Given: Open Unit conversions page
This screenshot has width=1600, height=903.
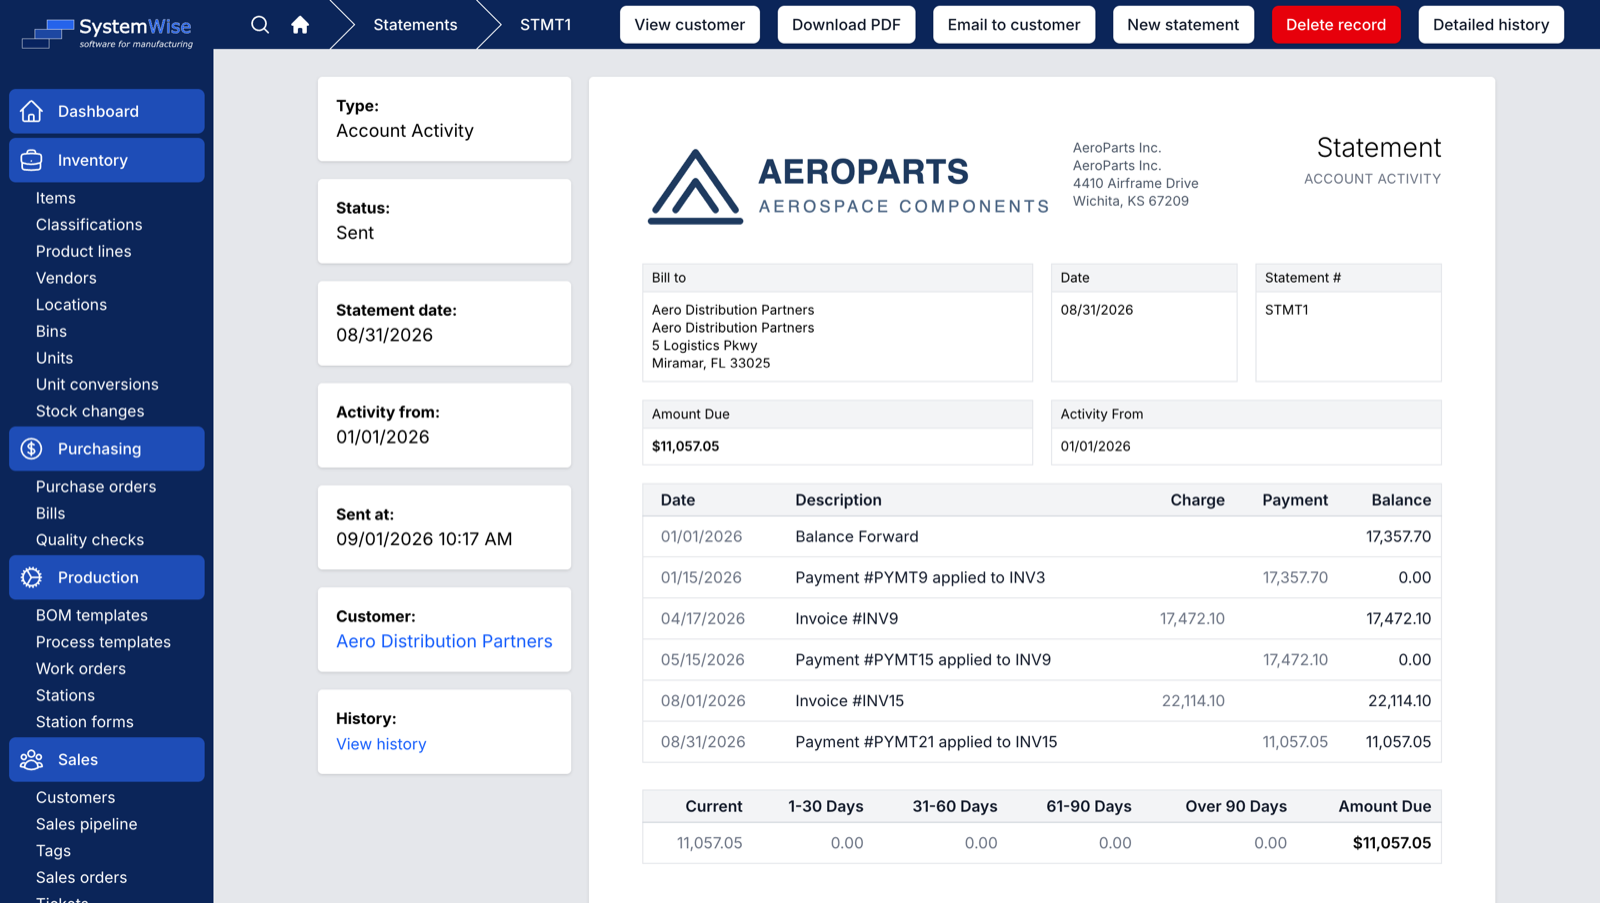Looking at the screenshot, I should click(97, 385).
